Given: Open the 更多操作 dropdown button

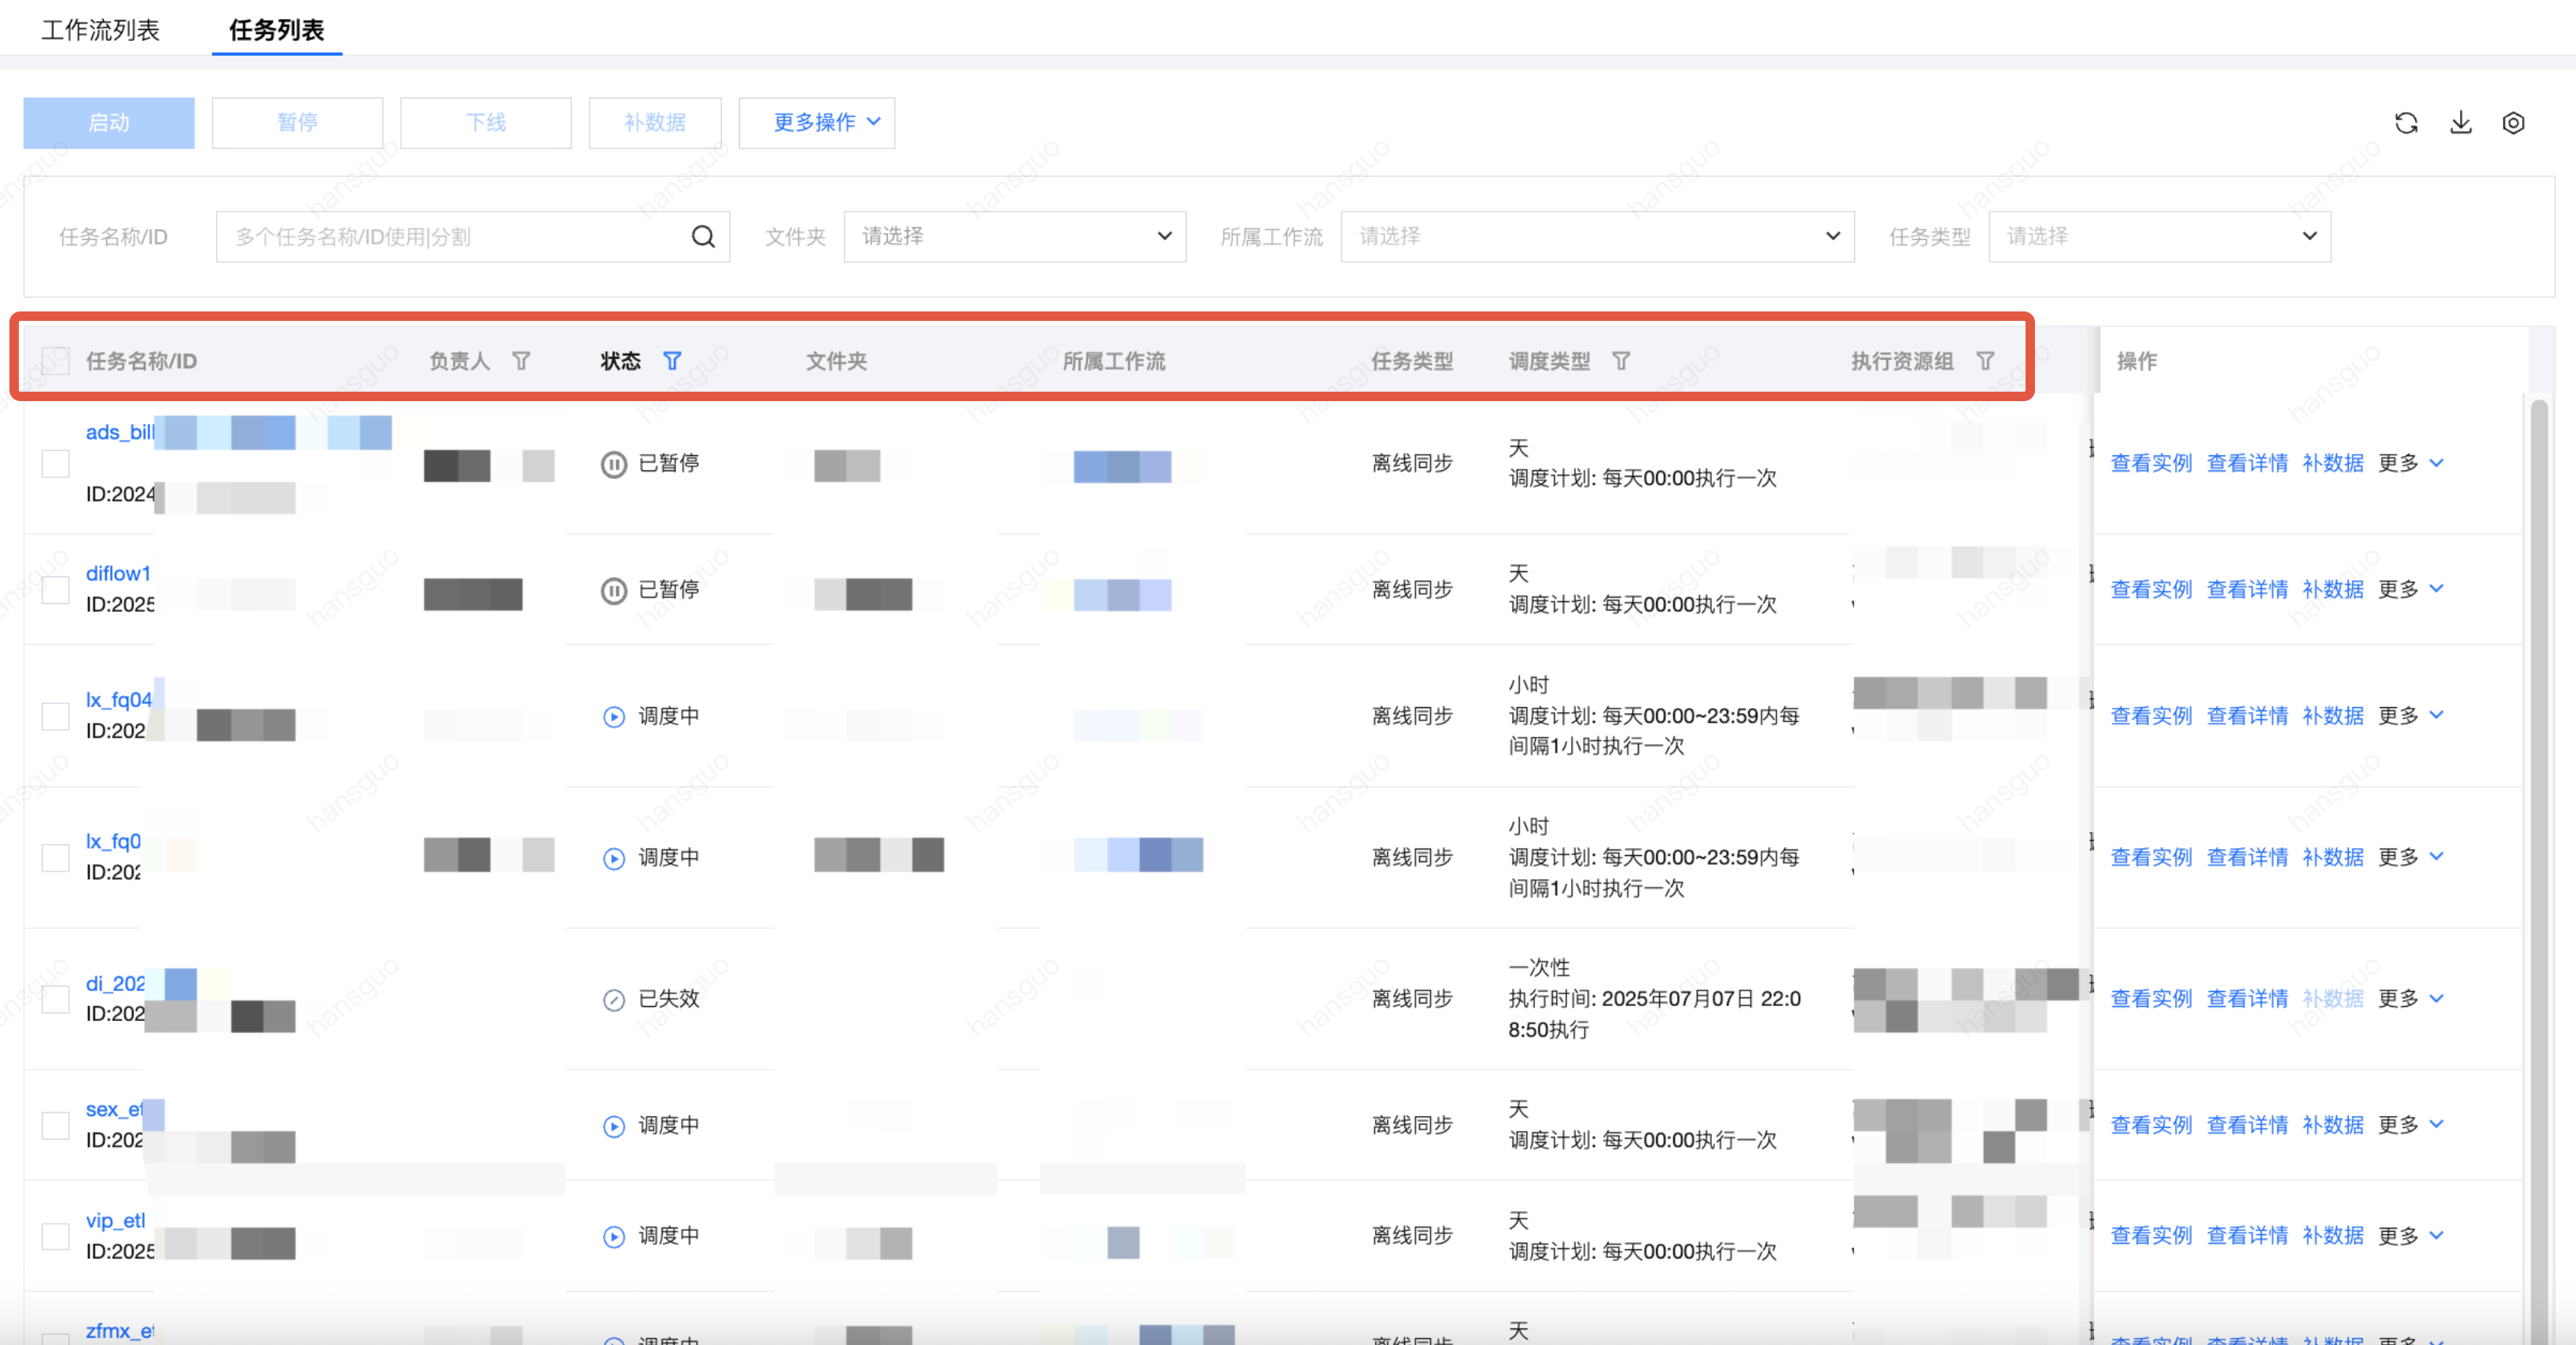Looking at the screenshot, I should tap(816, 123).
